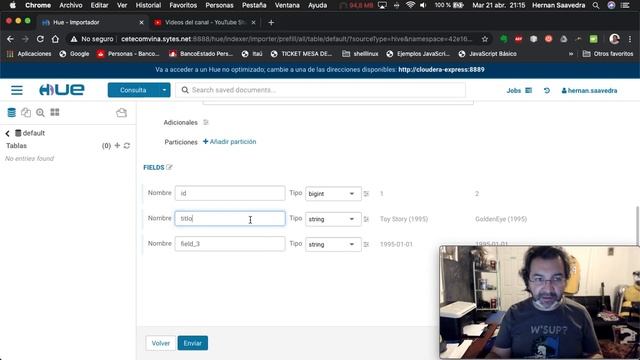640x360 pixels.
Task: Open Otros favoritos bookmarks folder
Action: pos(608,54)
